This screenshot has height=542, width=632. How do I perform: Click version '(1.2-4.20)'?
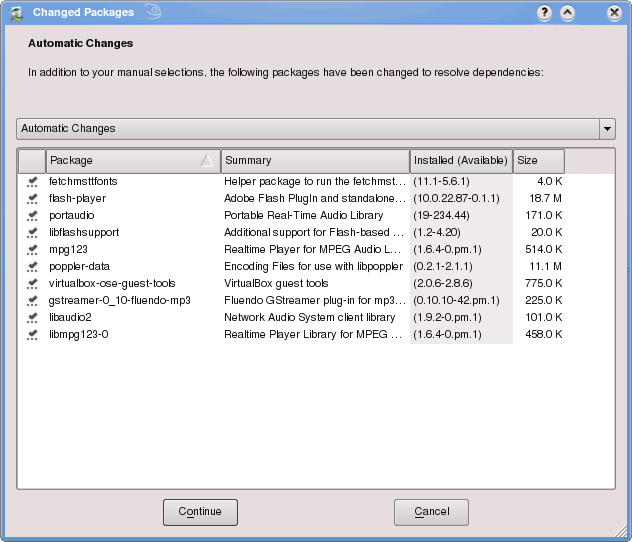point(437,233)
